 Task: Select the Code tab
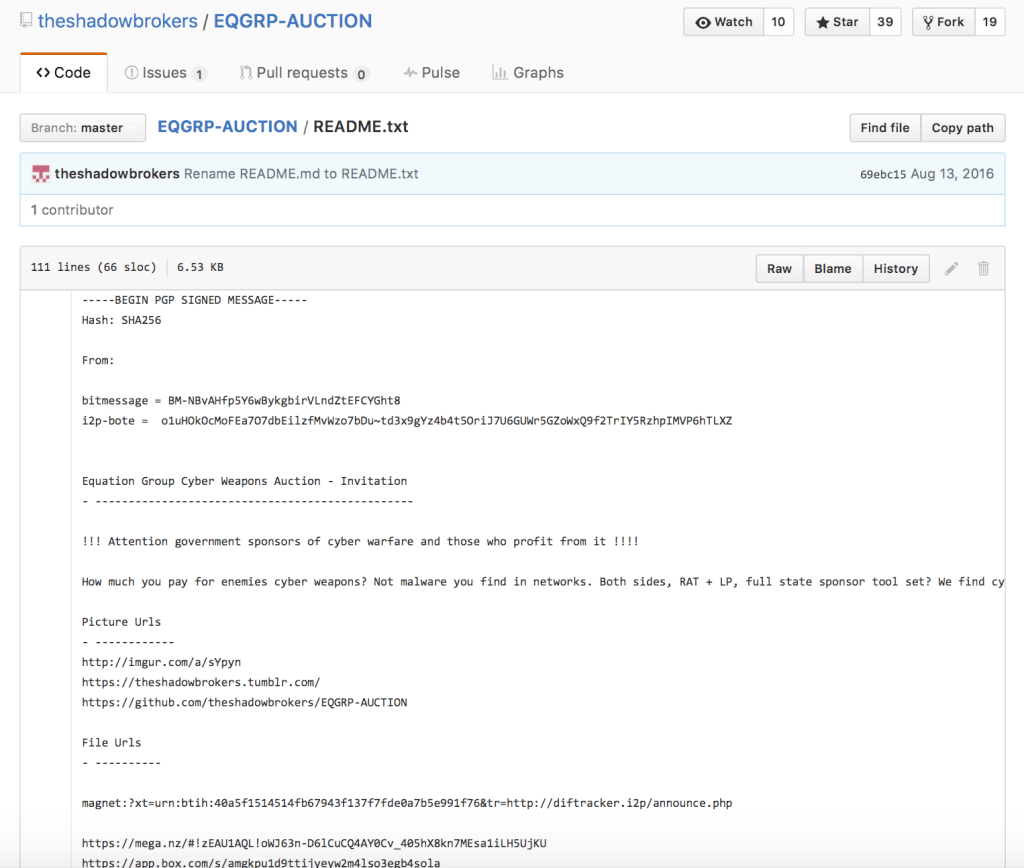coord(63,73)
